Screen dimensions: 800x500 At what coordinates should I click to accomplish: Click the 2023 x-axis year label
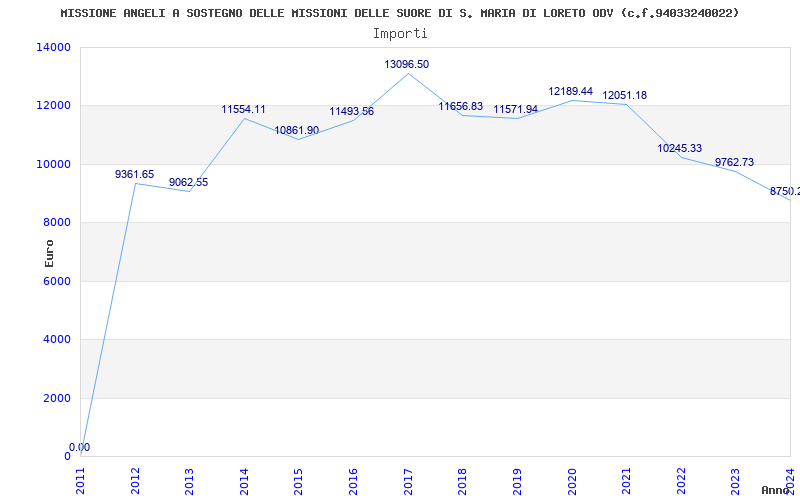735,481
